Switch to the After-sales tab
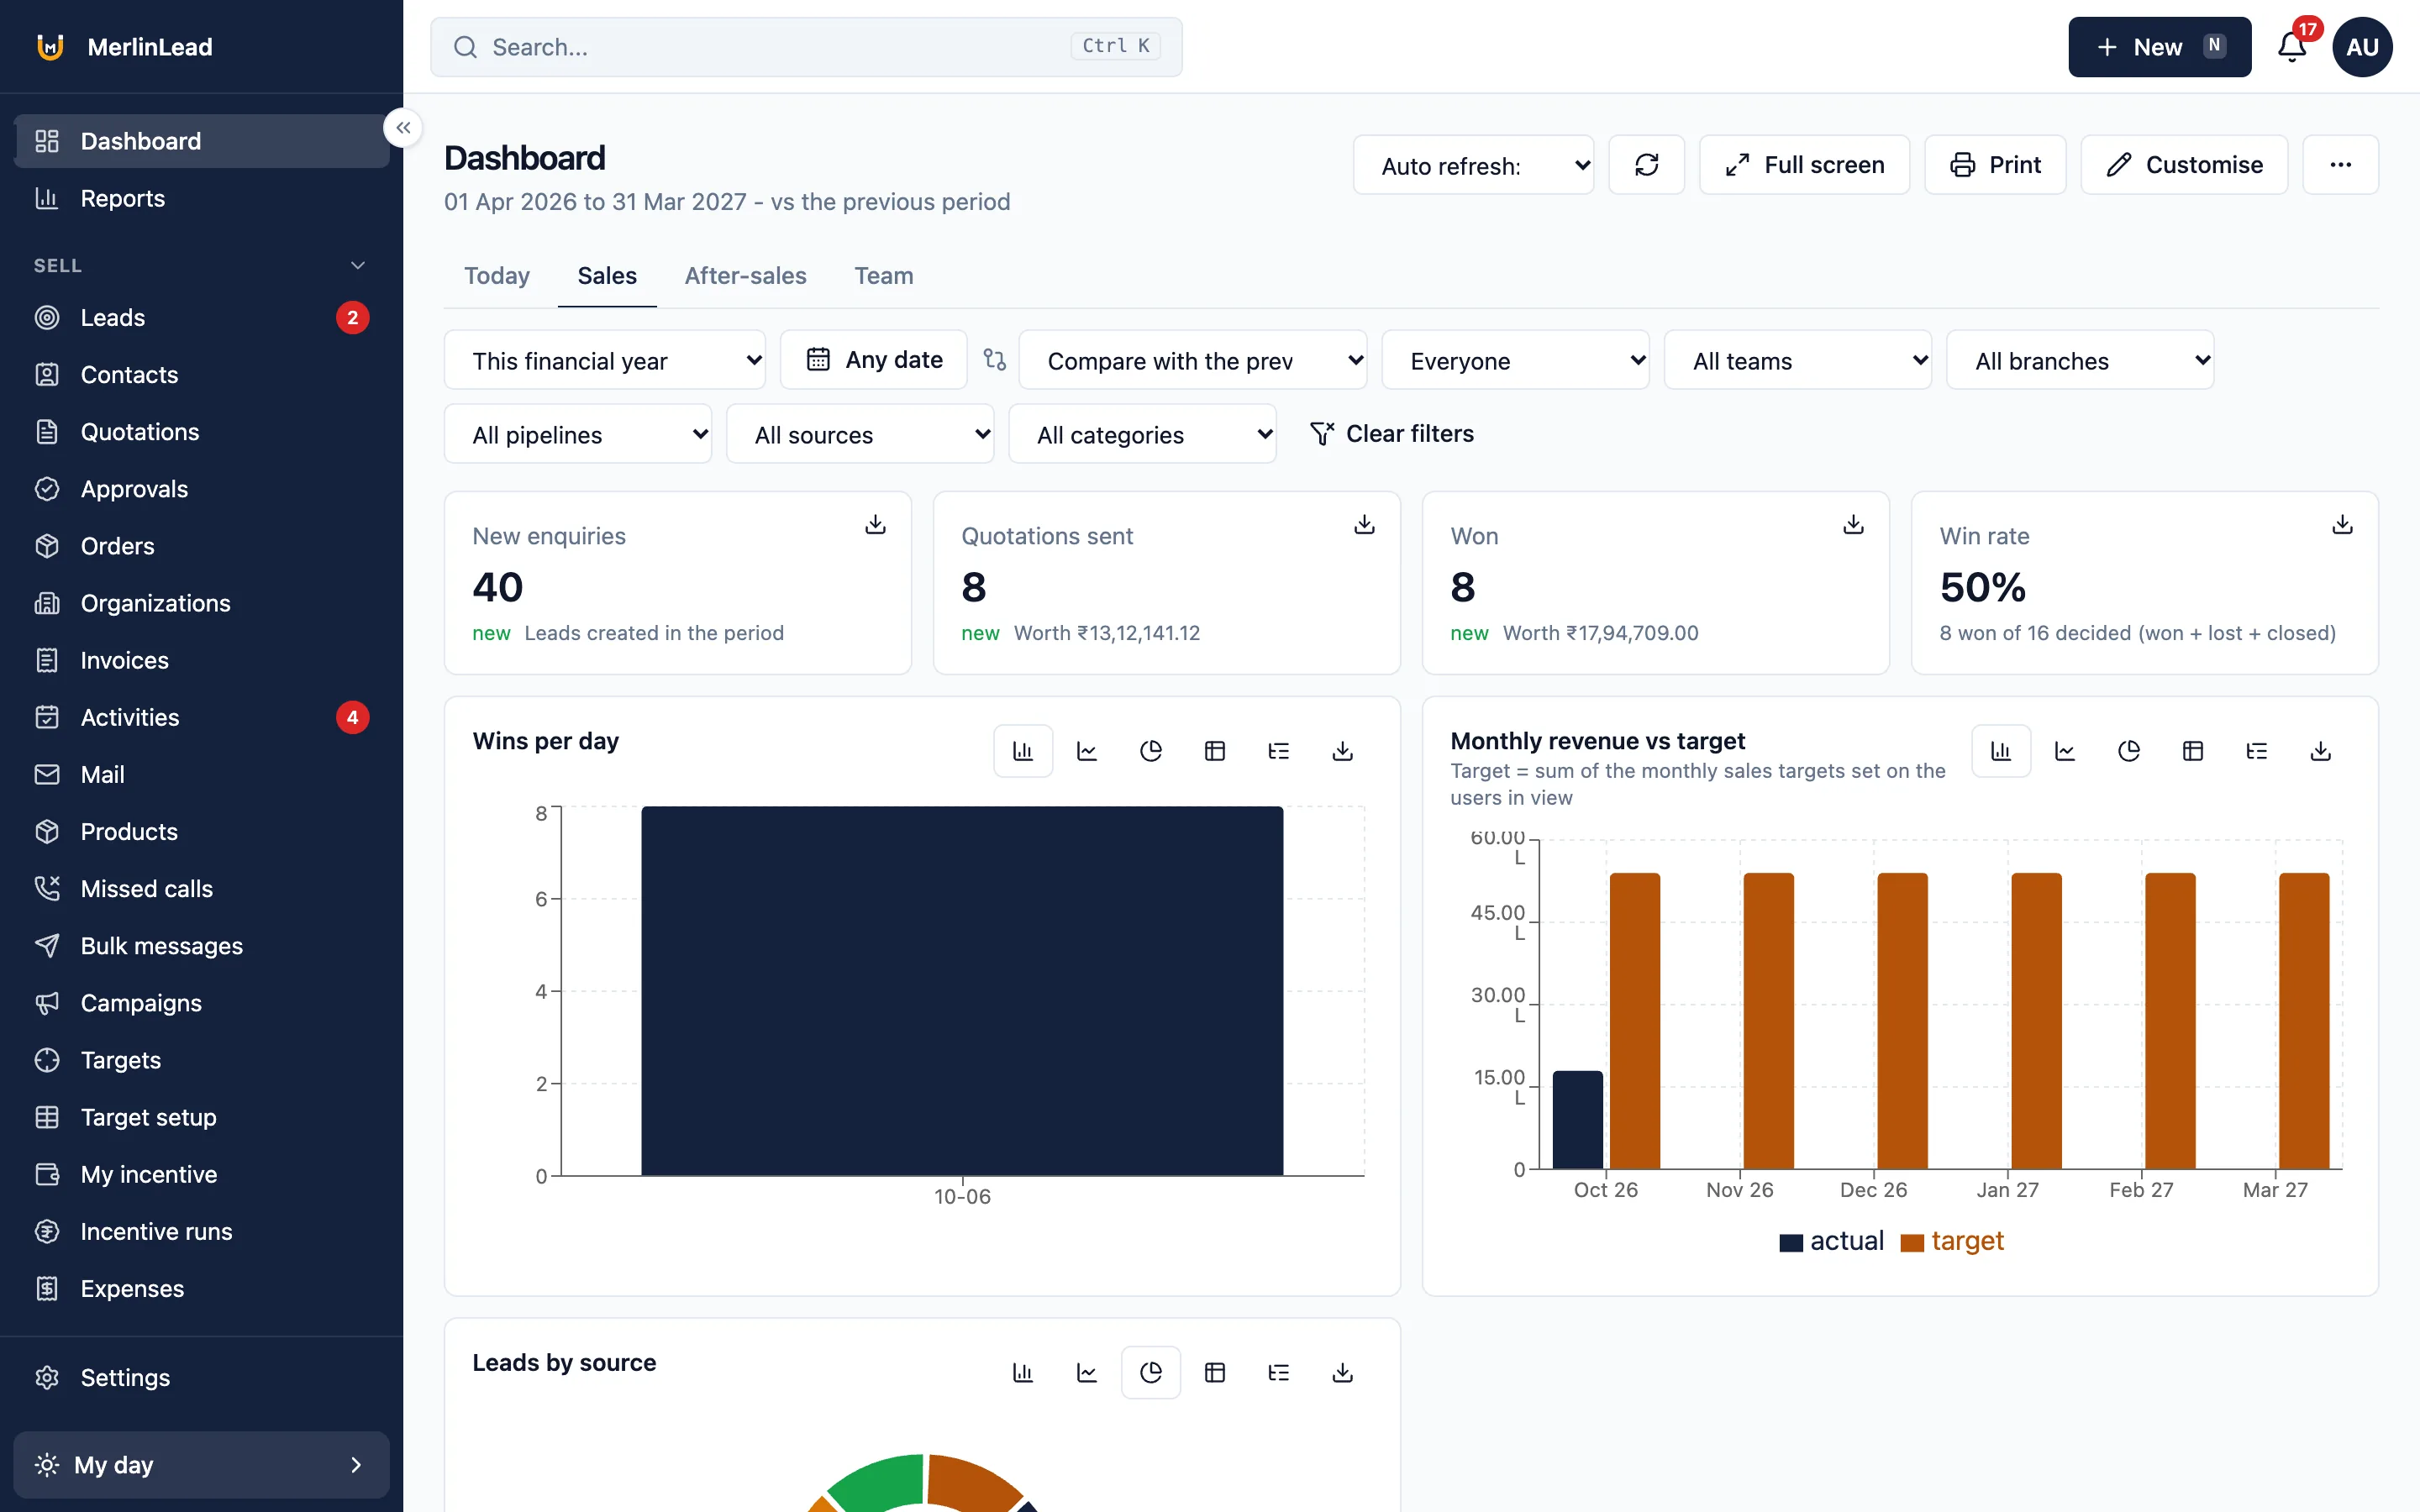Image resolution: width=2420 pixels, height=1512 pixels. (745, 276)
